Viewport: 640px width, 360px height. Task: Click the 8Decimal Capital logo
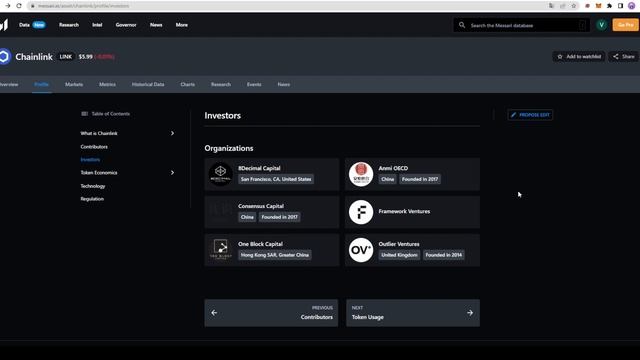pos(220,174)
